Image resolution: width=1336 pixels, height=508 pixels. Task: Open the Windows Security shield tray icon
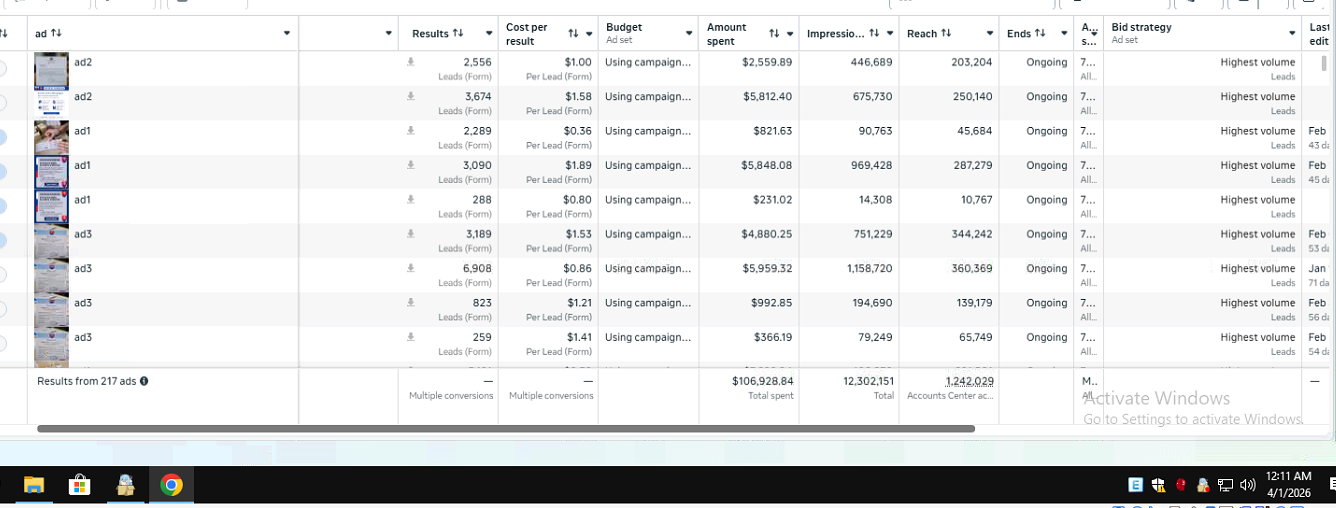pyautogui.click(x=1158, y=485)
